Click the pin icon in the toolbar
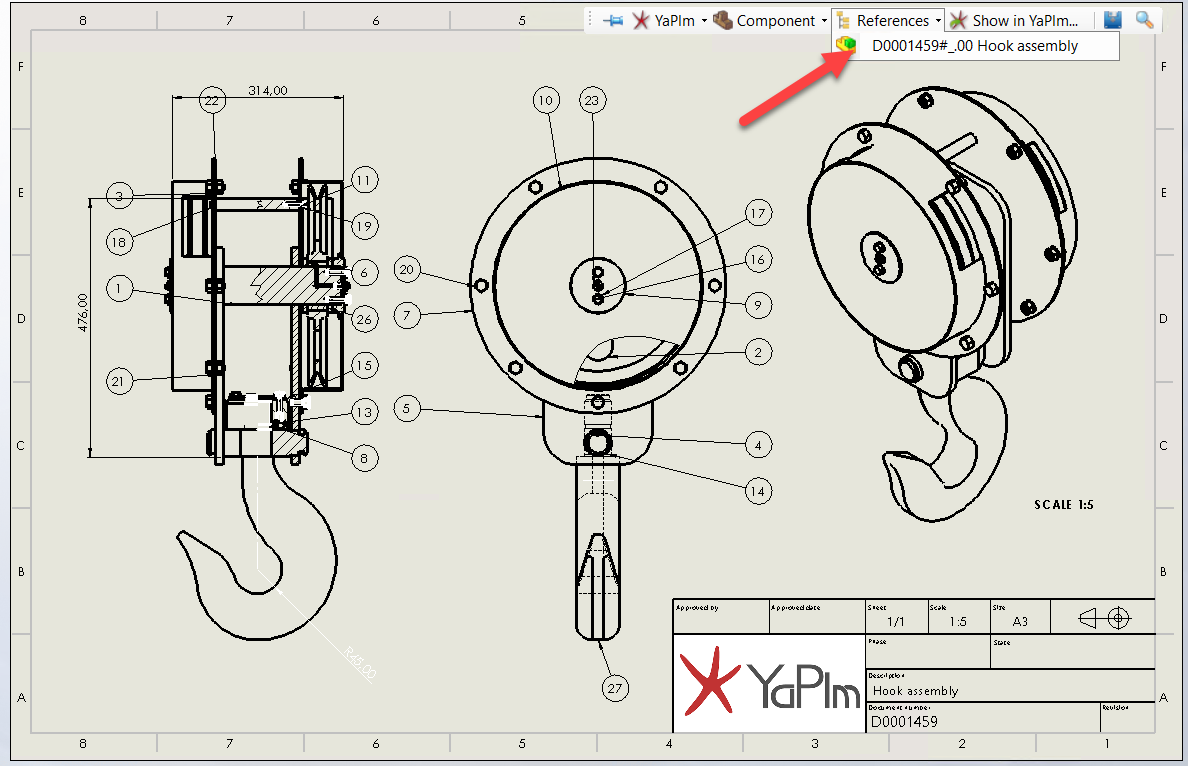This screenshot has width=1188, height=766. click(614, 21)
